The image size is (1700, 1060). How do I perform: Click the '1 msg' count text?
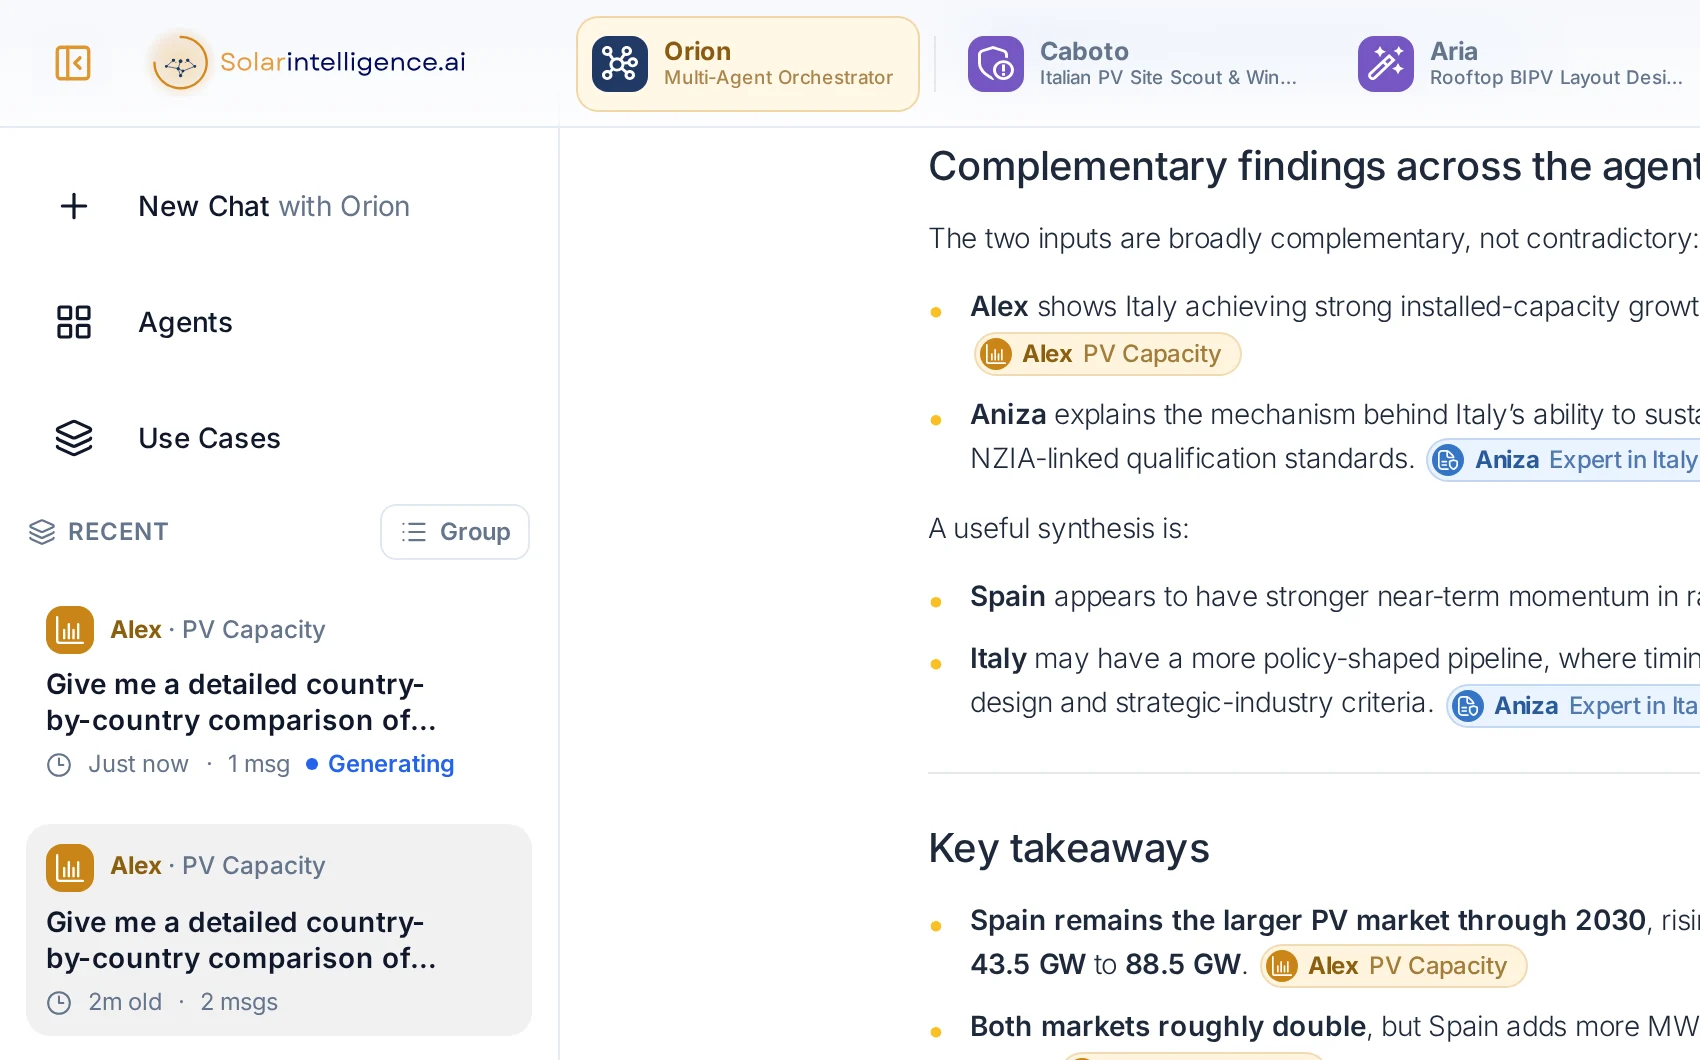click(x=258, y=764)
